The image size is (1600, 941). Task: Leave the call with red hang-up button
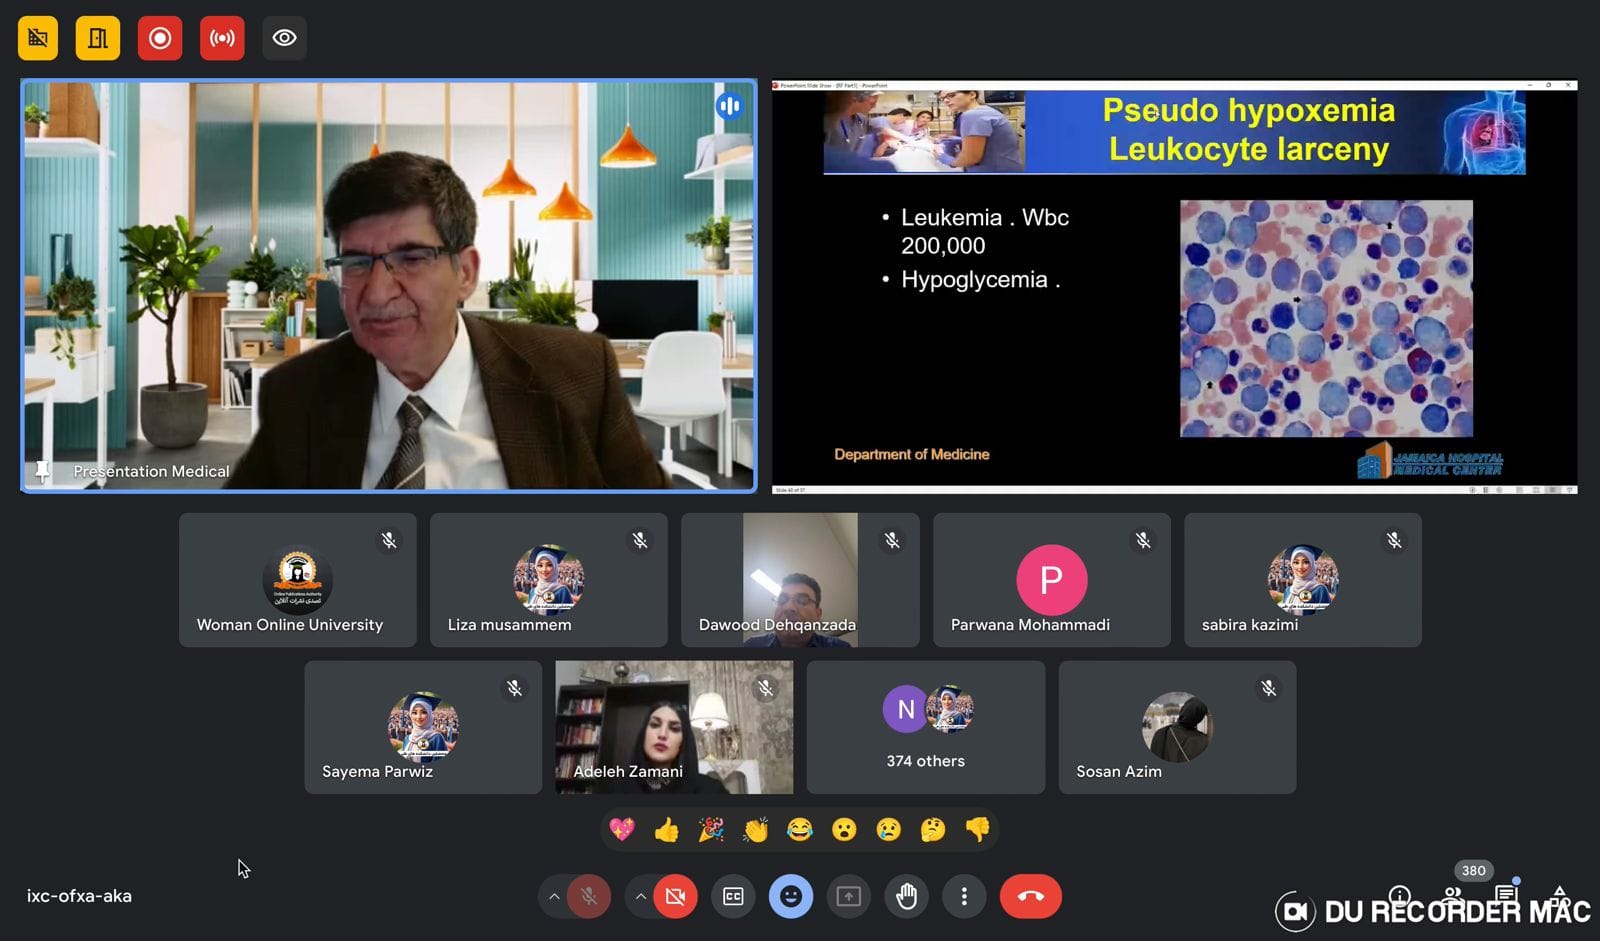[1030, 897]
